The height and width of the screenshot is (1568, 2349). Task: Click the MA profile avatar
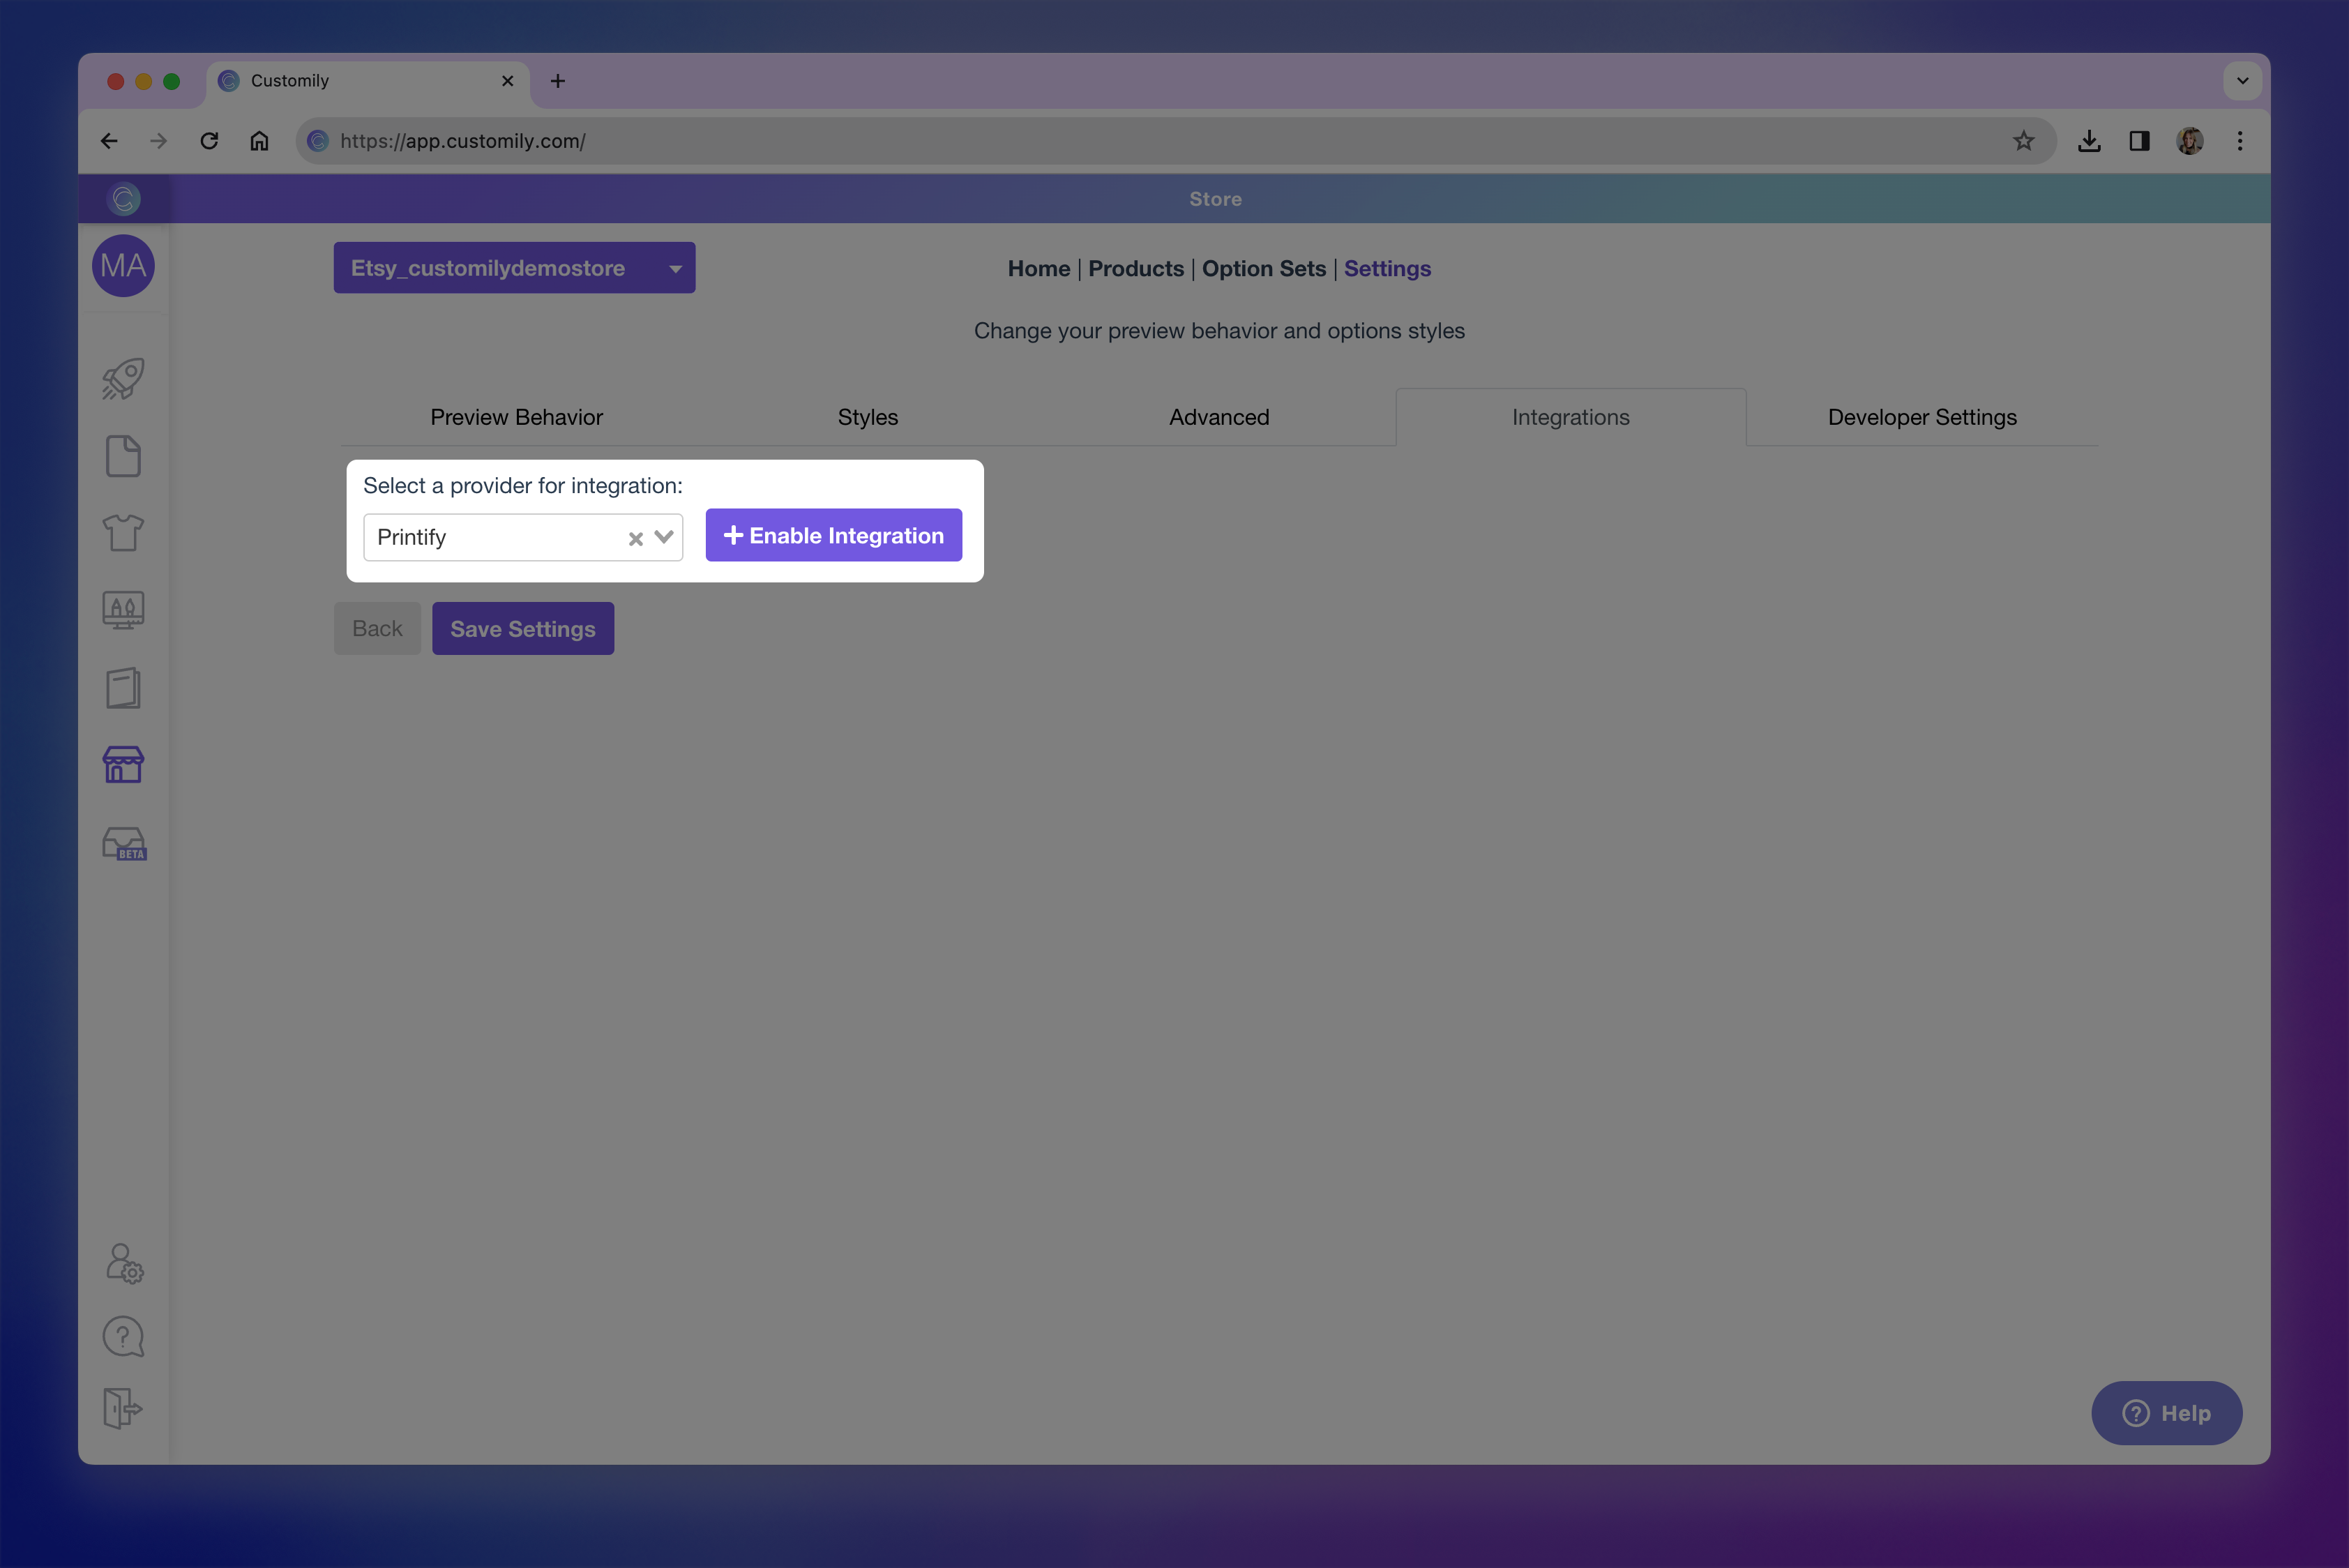(x=123, y=266)
